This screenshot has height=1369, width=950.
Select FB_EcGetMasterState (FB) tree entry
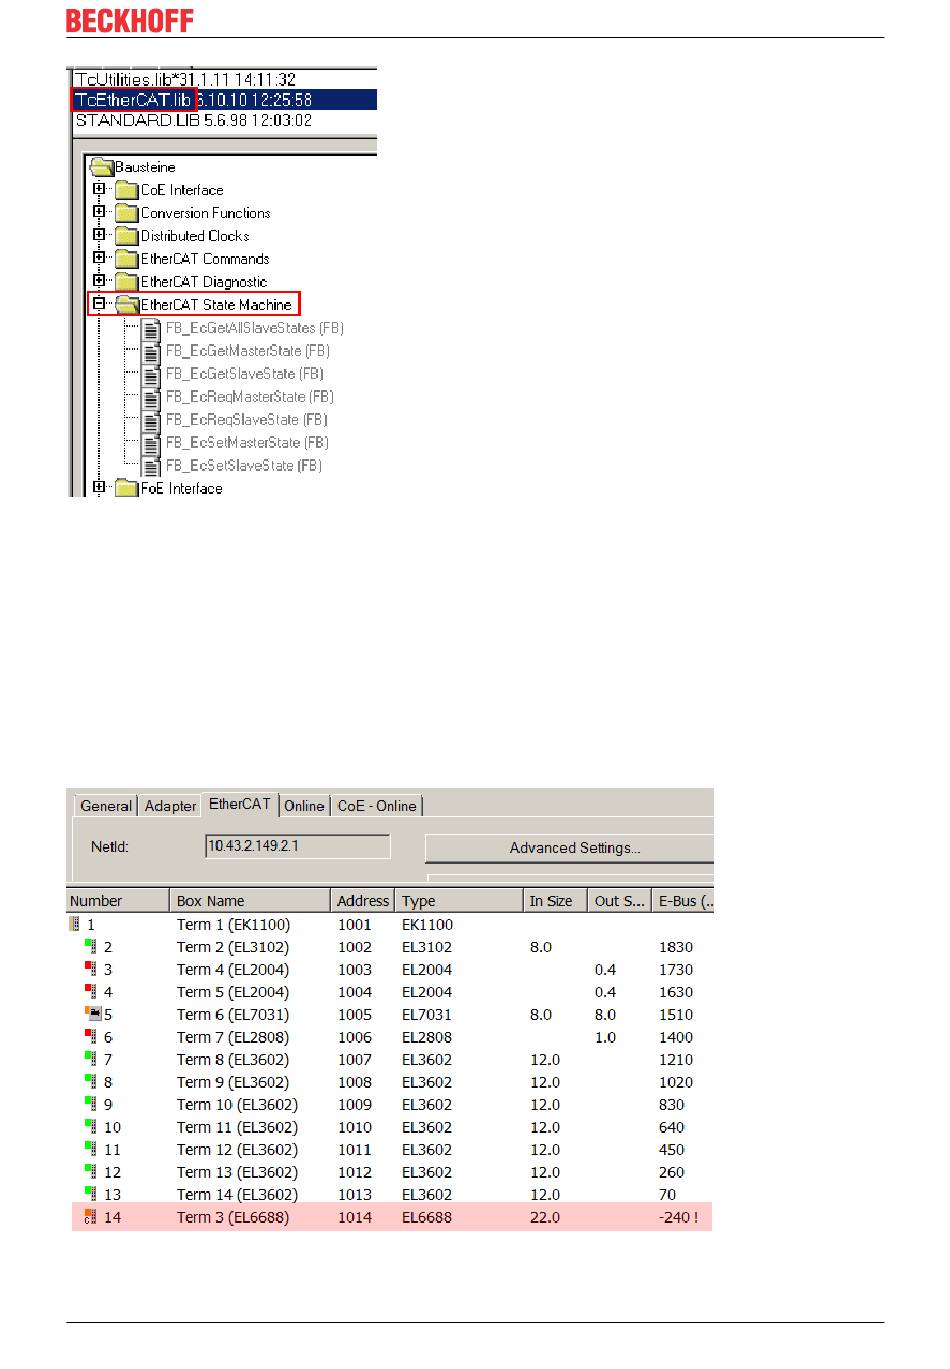click(248, 351)
